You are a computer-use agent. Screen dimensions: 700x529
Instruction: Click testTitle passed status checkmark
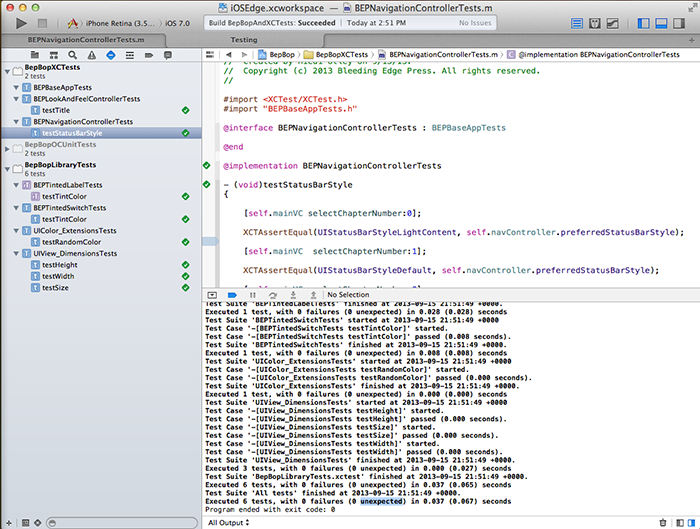pyautogui.click(x=186, y=110)
